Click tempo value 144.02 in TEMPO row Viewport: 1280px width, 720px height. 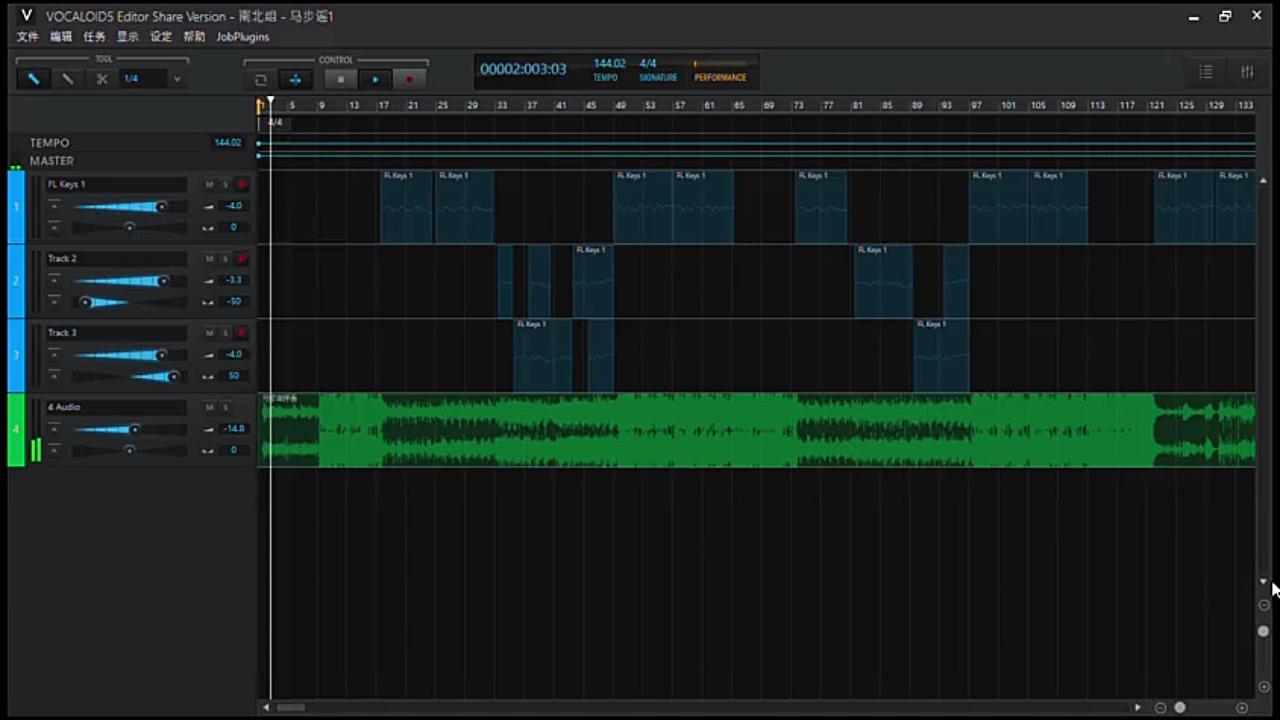(228, 143)
